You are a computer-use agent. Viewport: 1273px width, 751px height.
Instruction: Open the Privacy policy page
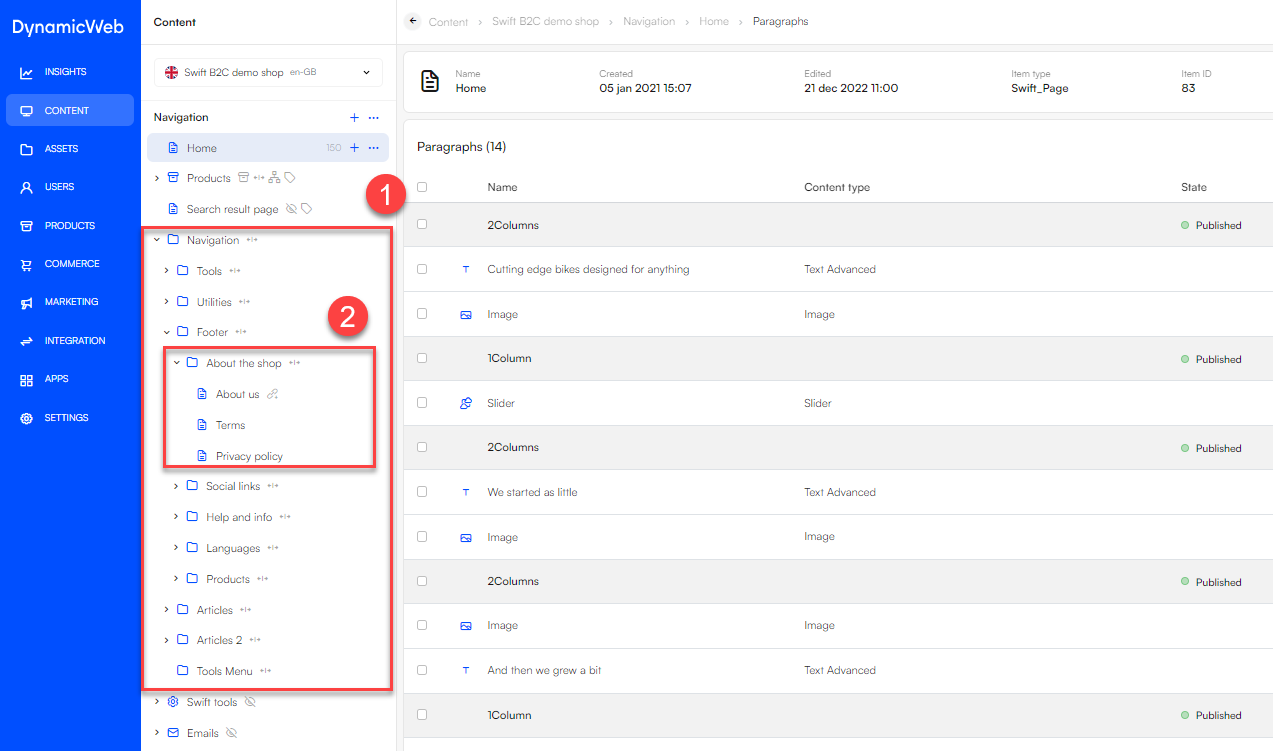(x=249, y=456)
